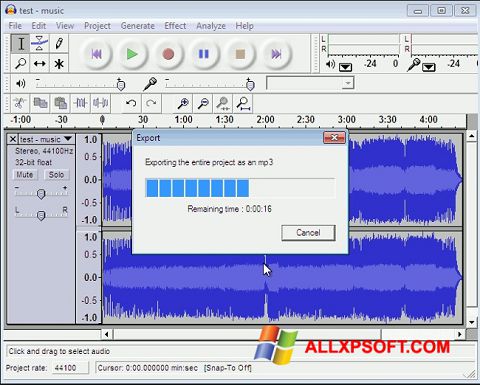This screenshot has width=480, height=385.
Task: Open the Effect menu
Action: coord(175,26)
